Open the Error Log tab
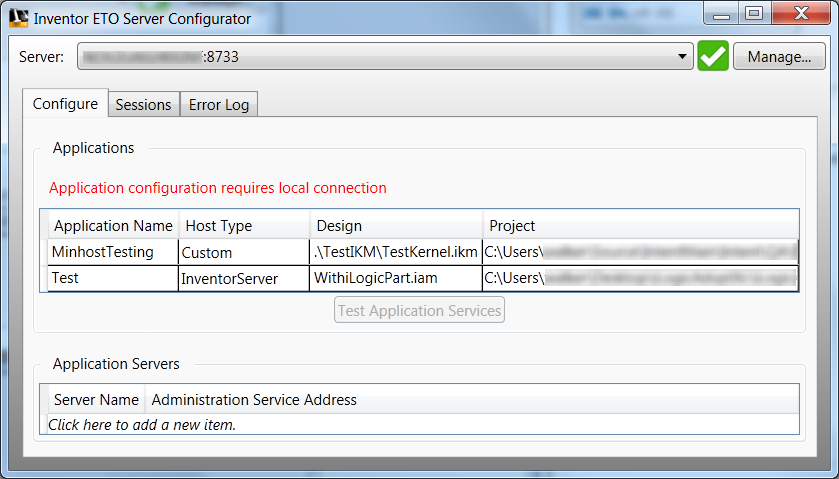Viewport: 839px width, 479px height. pyautogui.click(x=219, y=104)
